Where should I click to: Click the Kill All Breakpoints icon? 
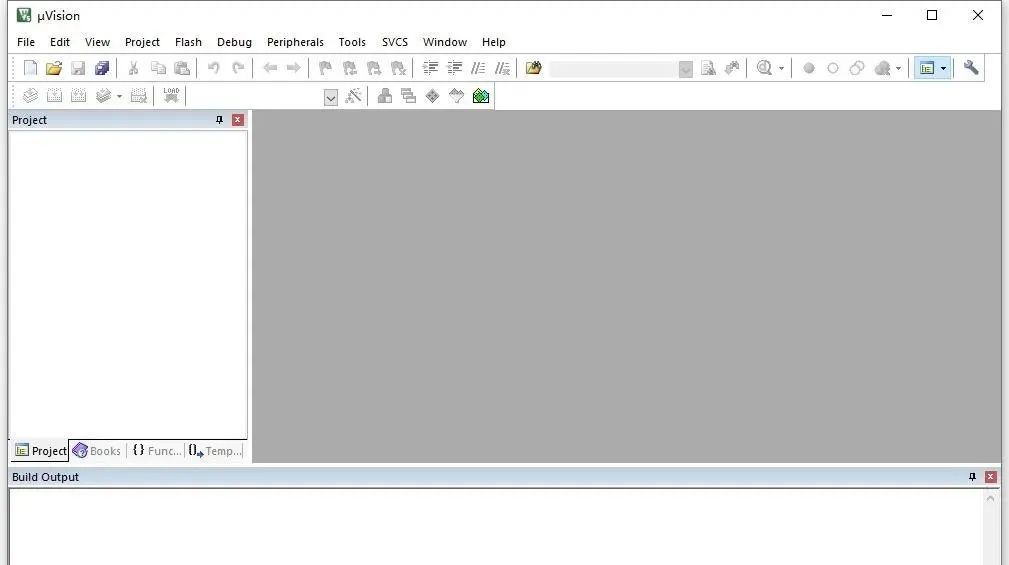coord(882,68)
